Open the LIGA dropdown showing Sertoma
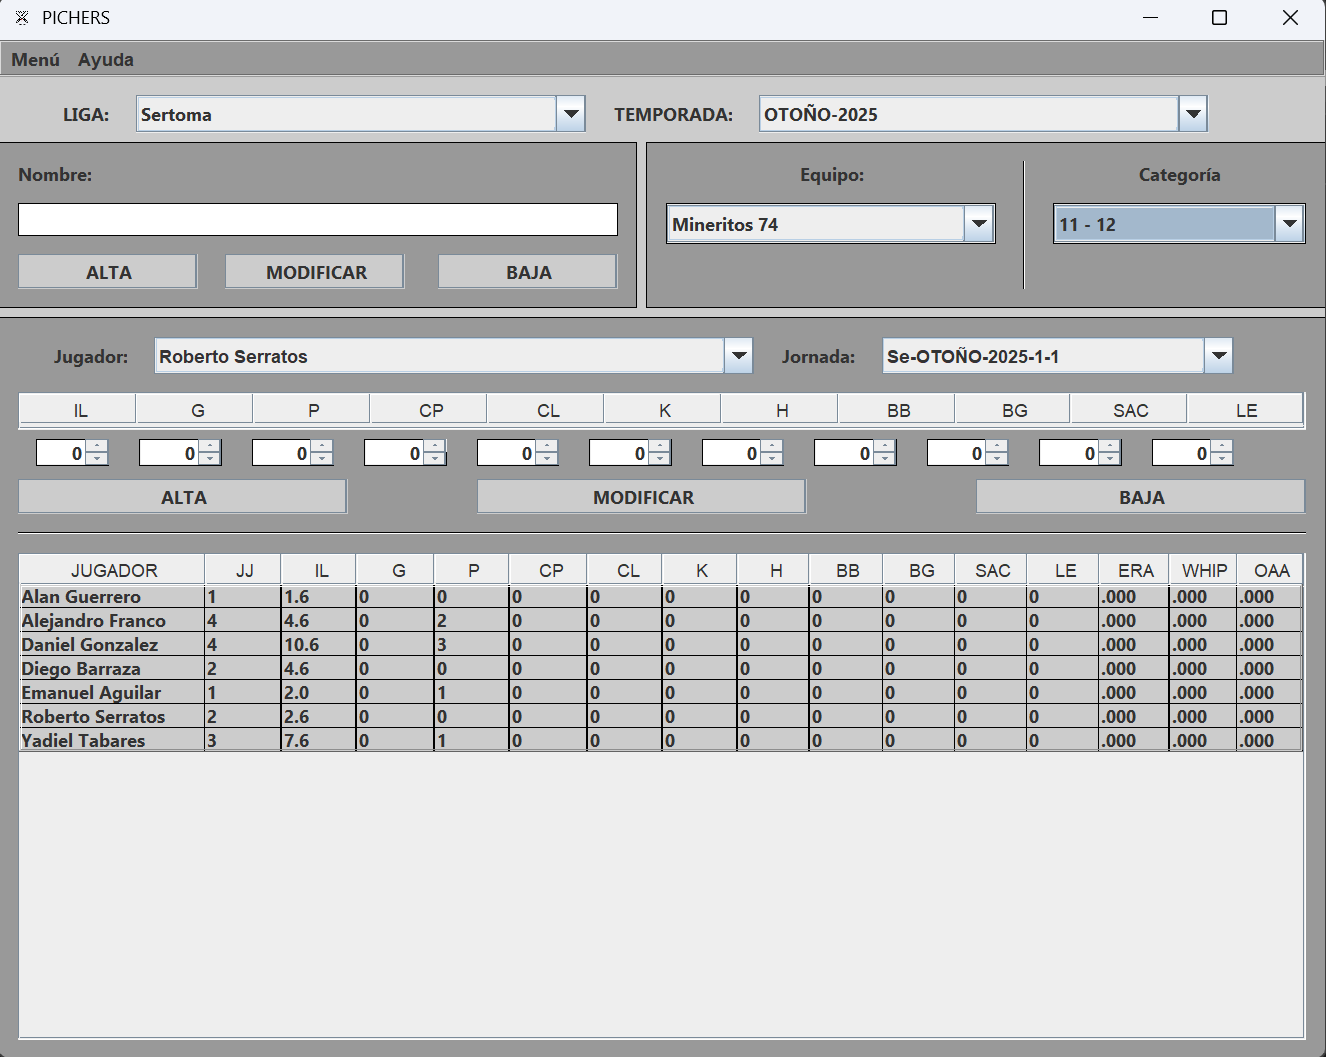The image size is (1326, 1057). pyautogui.click(x=570, y=114)
